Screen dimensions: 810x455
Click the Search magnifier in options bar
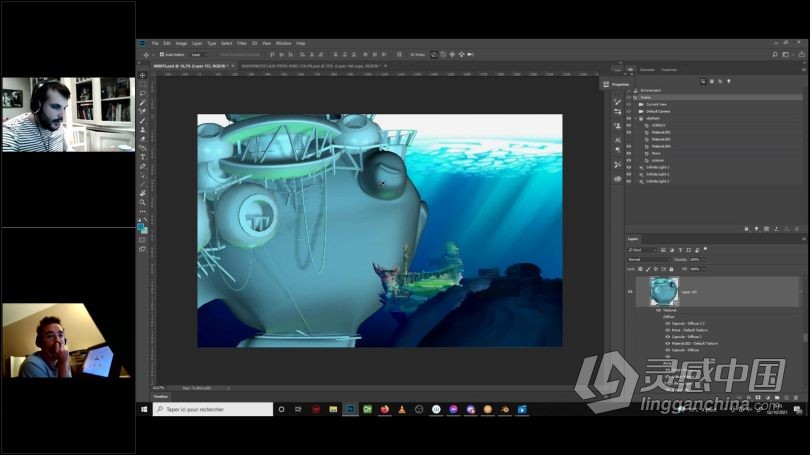pyautogui.click(x=774, y=54)
